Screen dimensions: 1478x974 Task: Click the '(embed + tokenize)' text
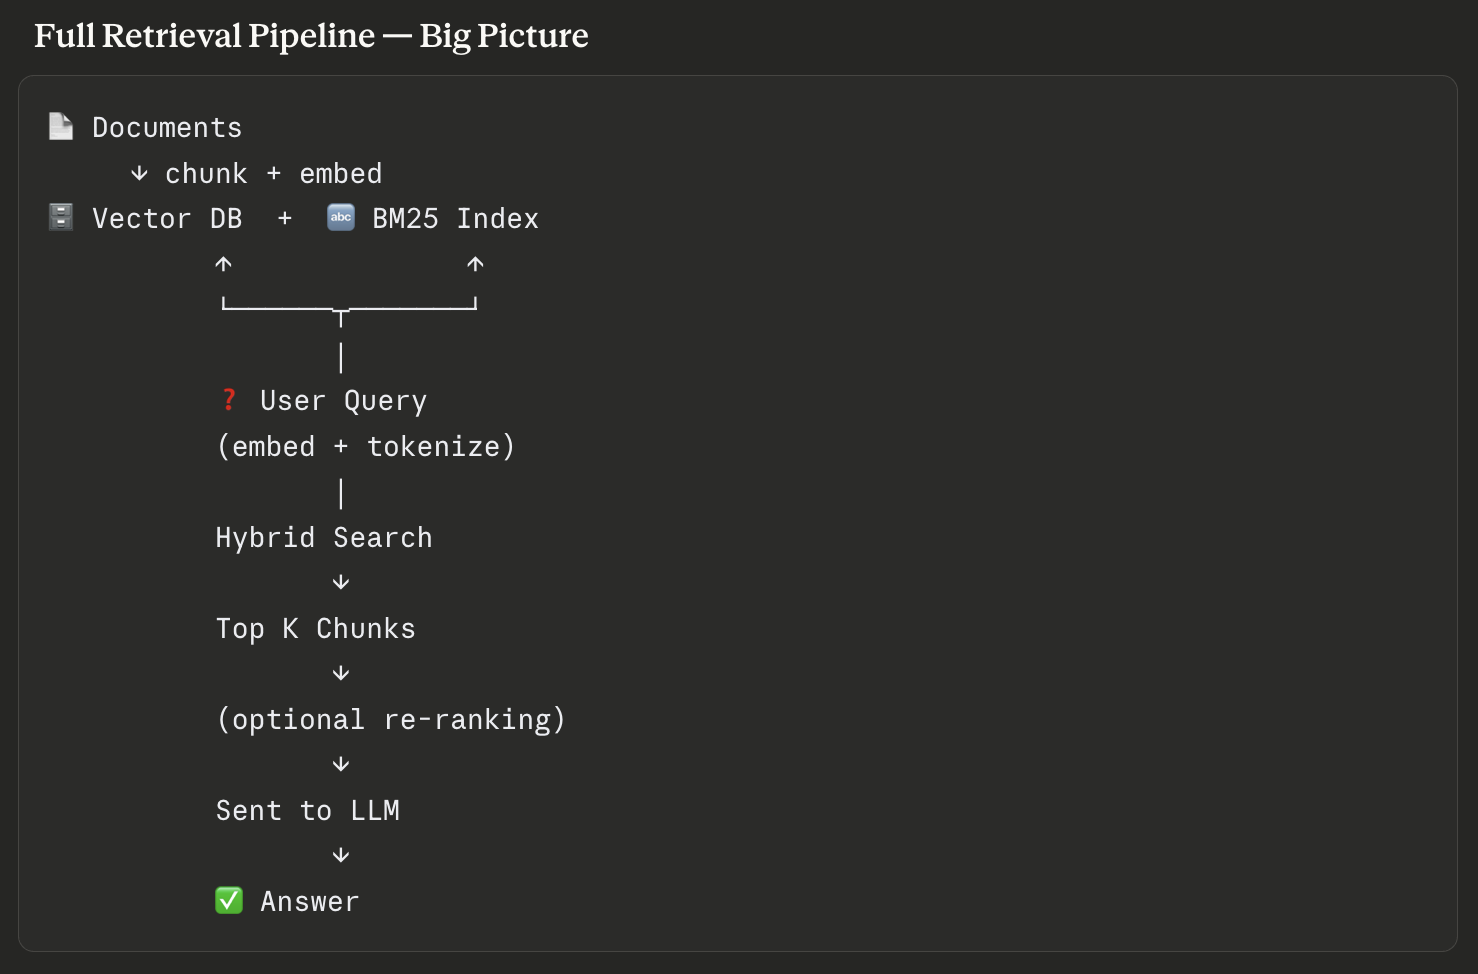pyautogui.click(x=366, y=446)
